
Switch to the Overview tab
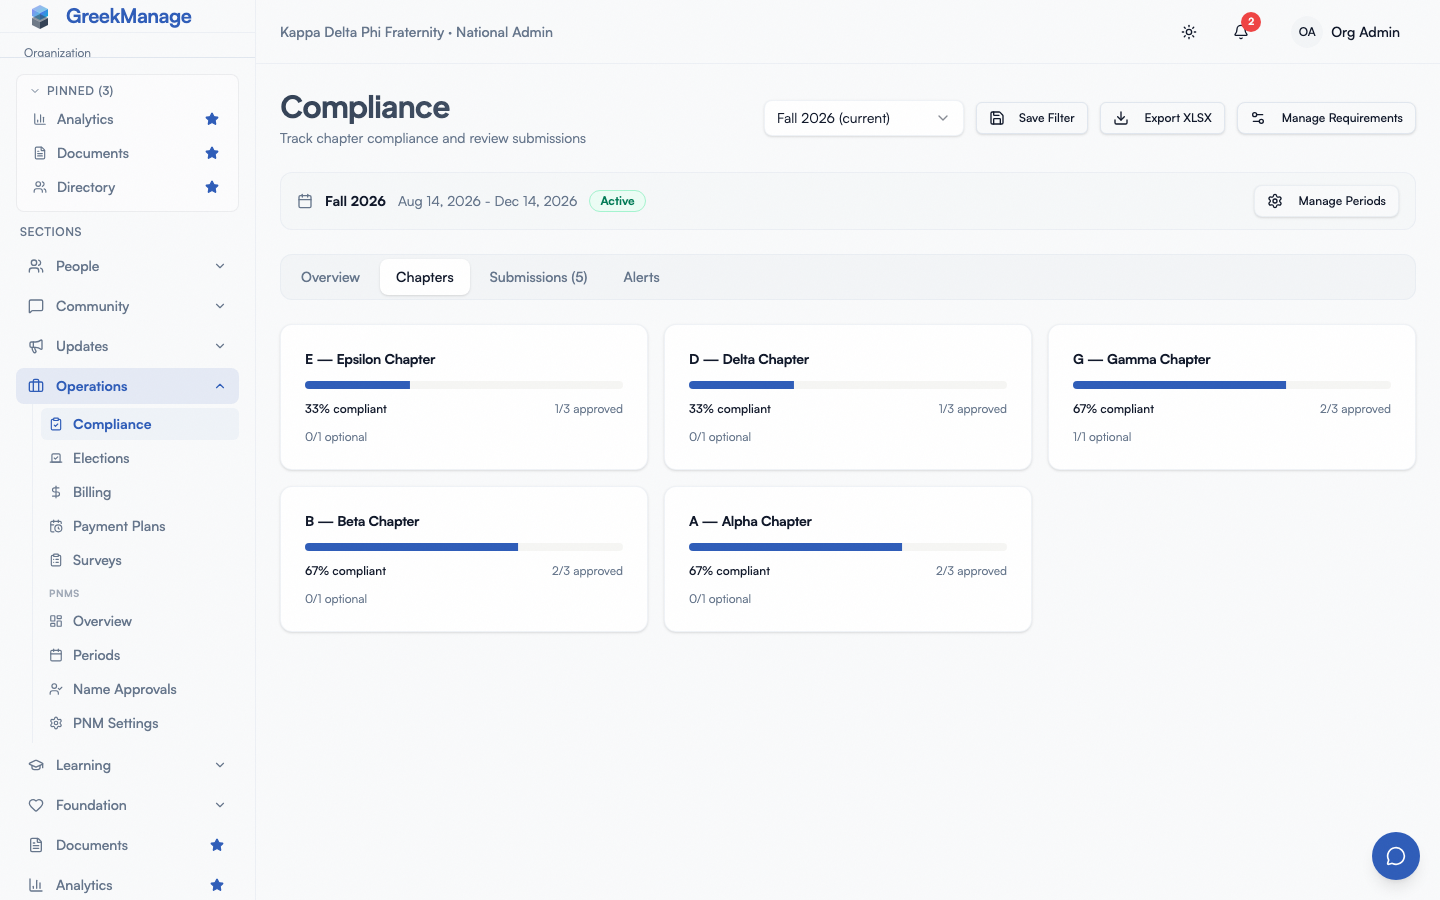pyautogui.click(x=330, y=277)
